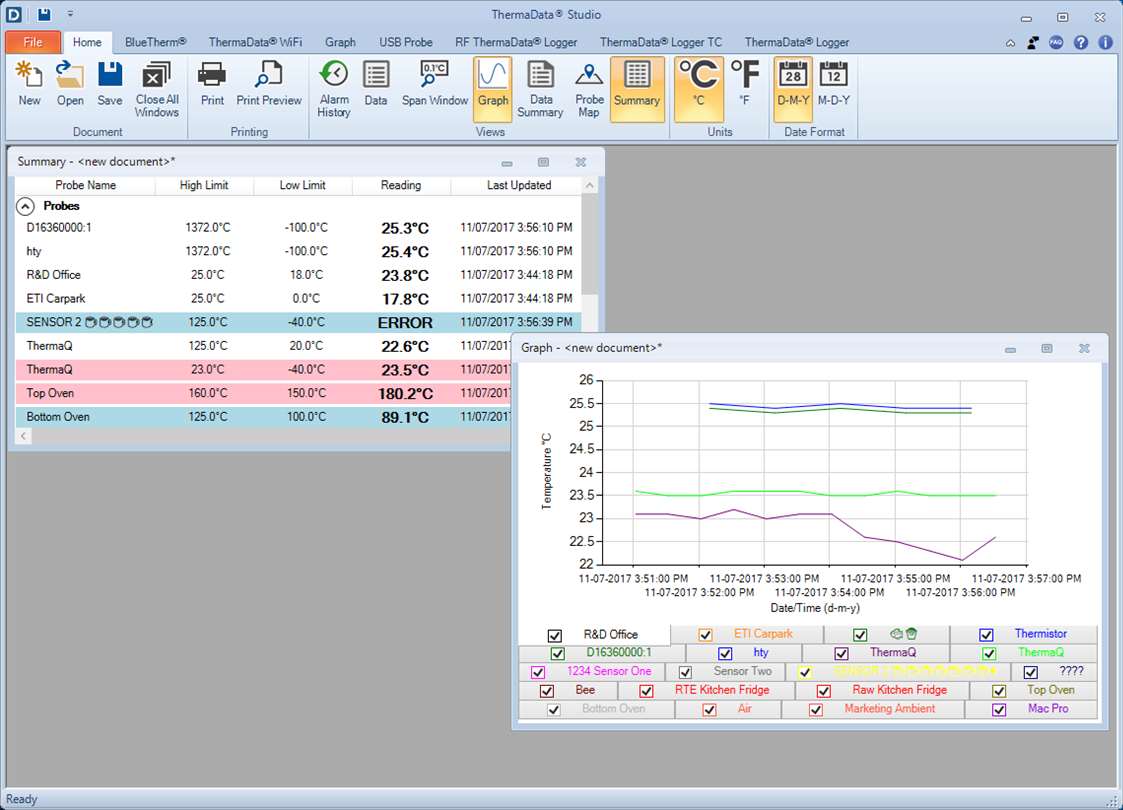Open the Span Window view
1123x810 pixels.
pos(435,85)
